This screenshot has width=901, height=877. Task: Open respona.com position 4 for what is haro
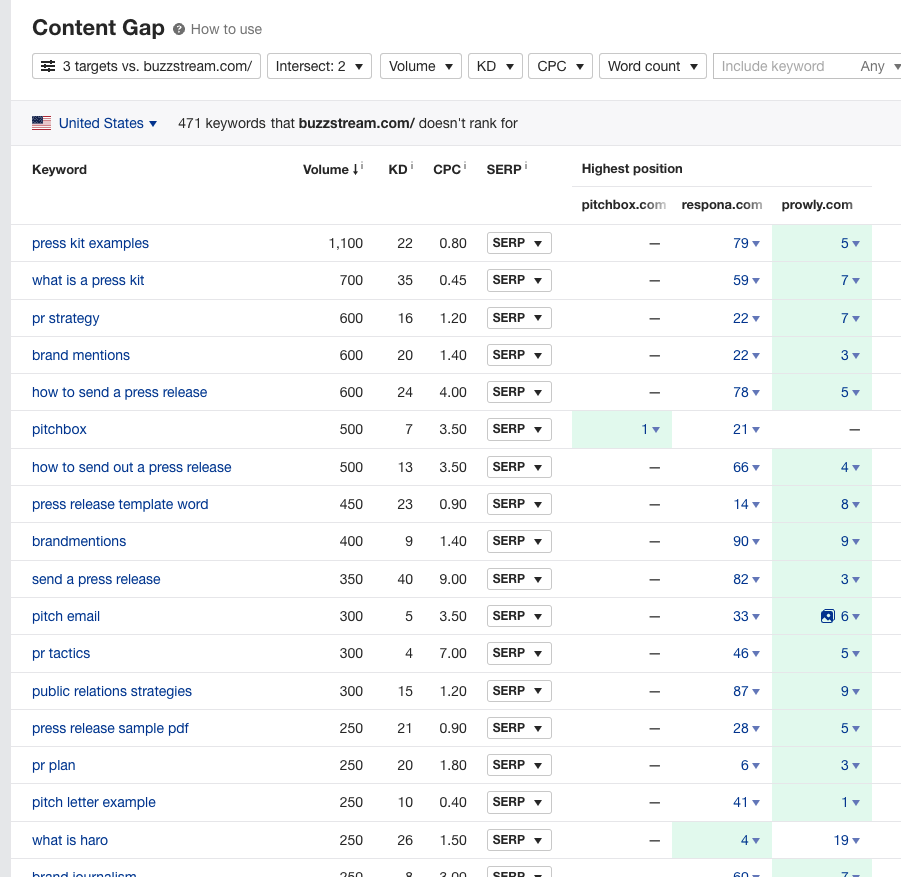pos(750,840)
